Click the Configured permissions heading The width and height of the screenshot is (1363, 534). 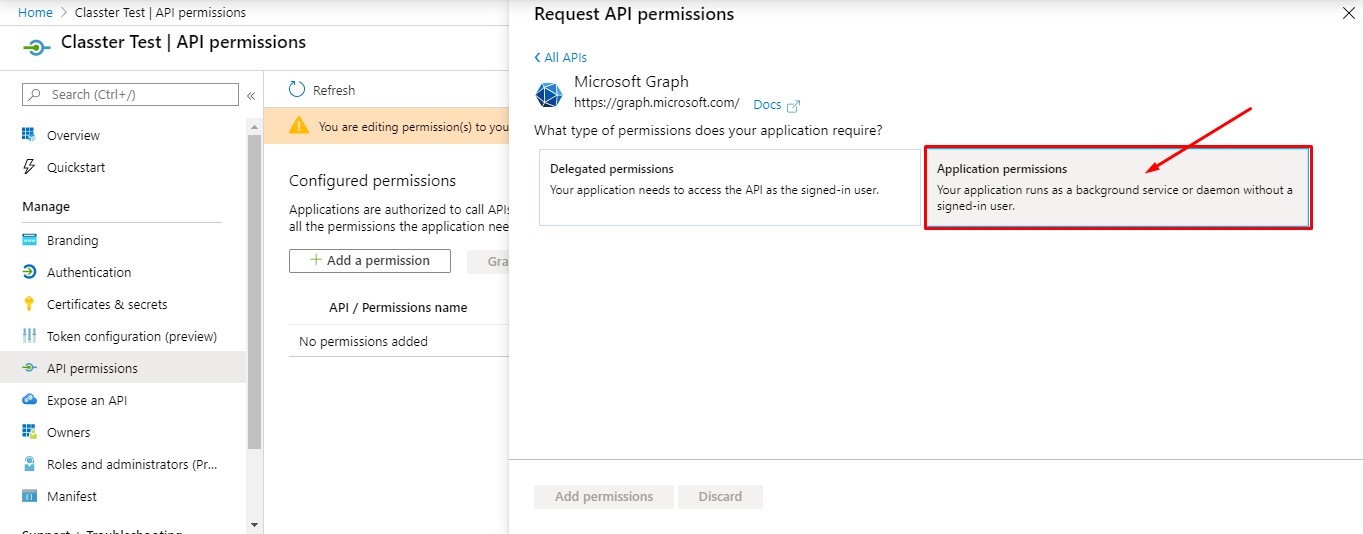372,181
